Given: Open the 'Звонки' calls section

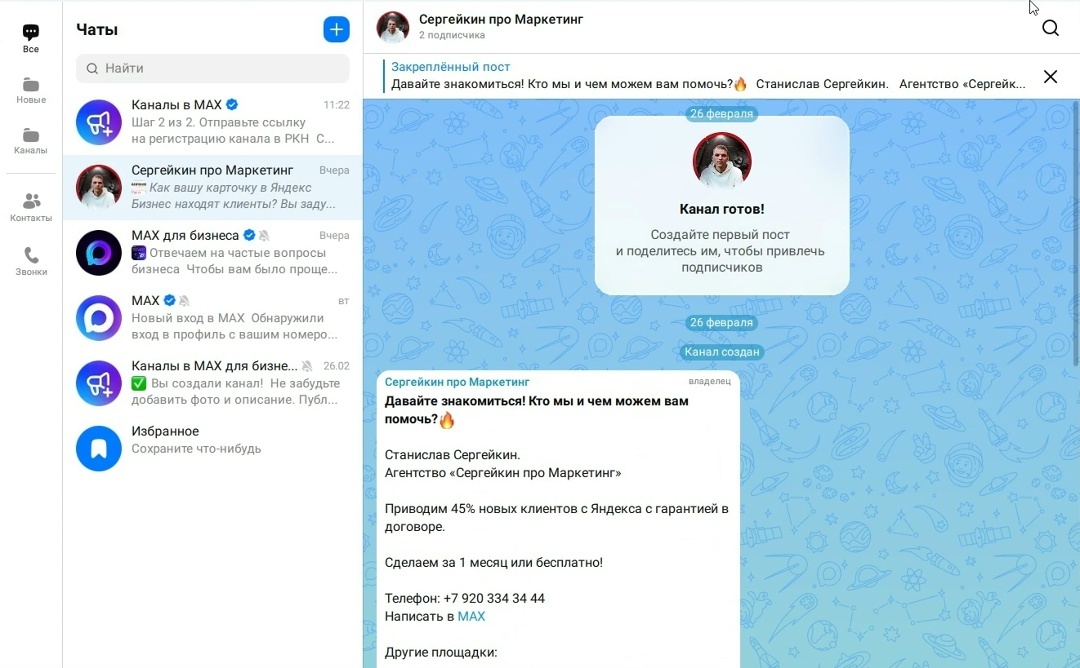Looking at the screenshot, I should click(x=30, y=262).
